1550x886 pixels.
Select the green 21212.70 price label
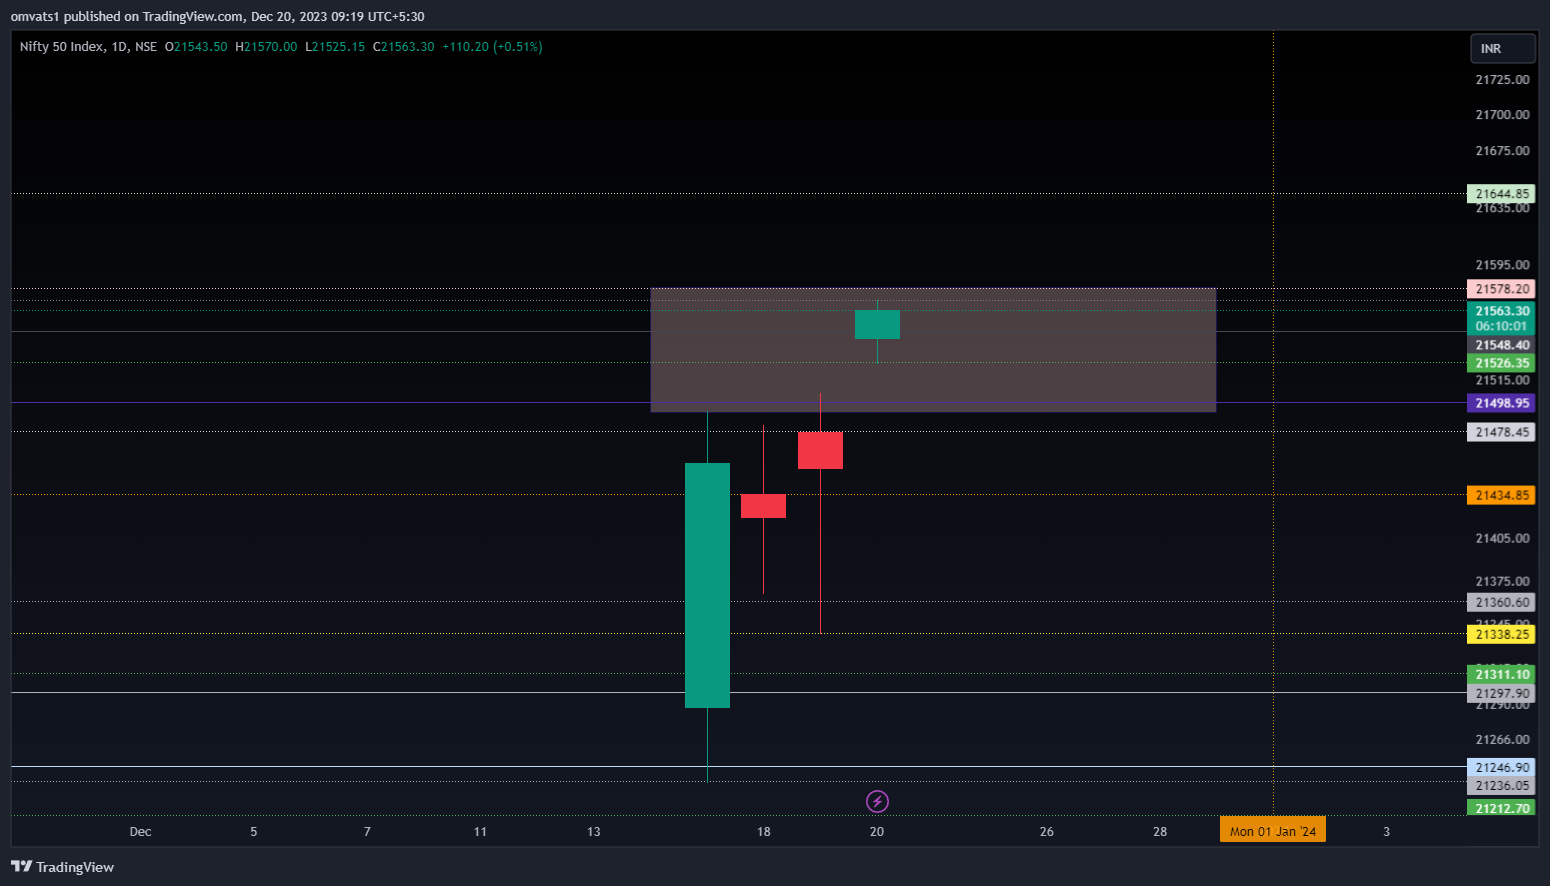click(1501, 808)
